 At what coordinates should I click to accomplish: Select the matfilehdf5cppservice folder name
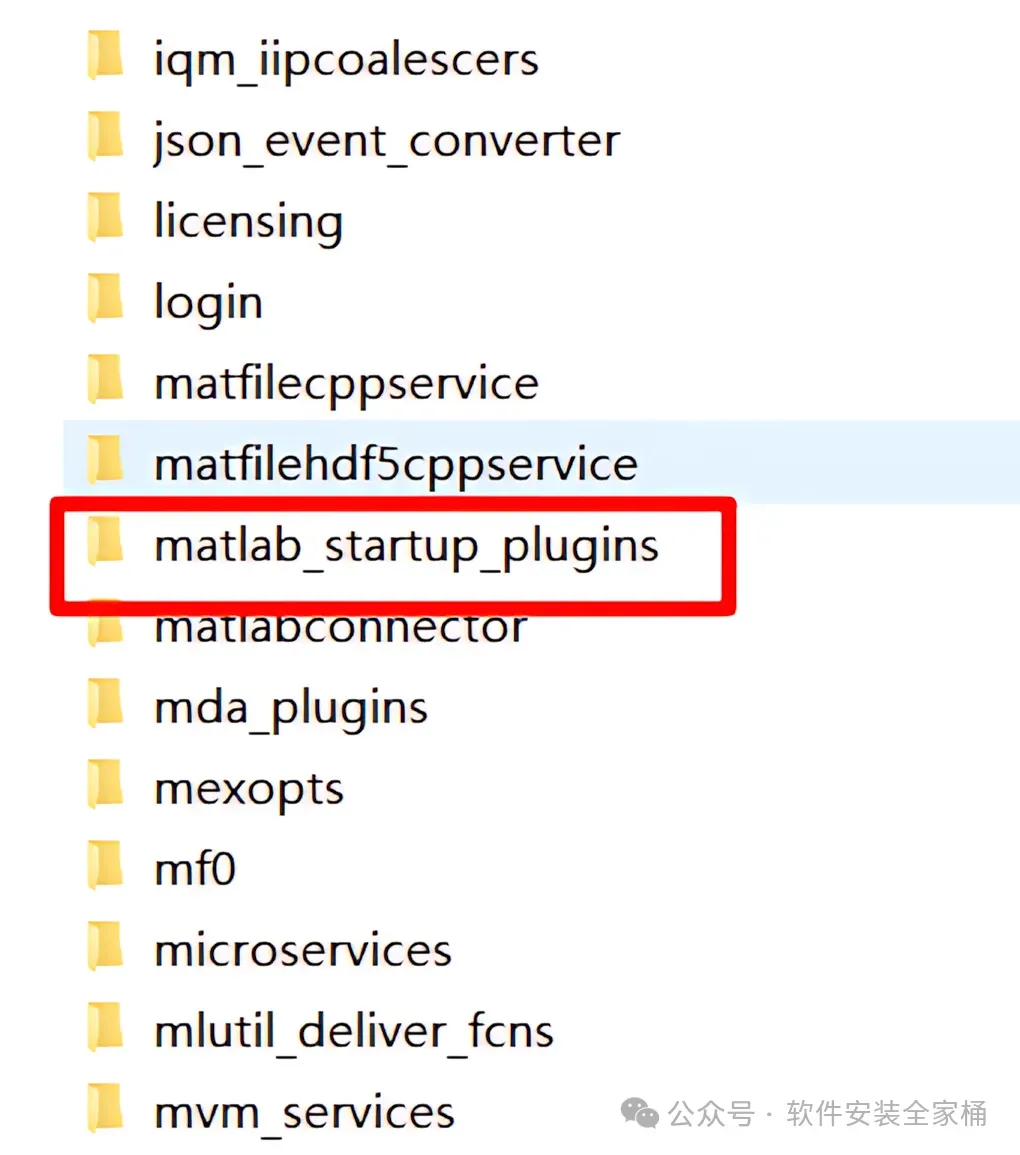point(395,466)
